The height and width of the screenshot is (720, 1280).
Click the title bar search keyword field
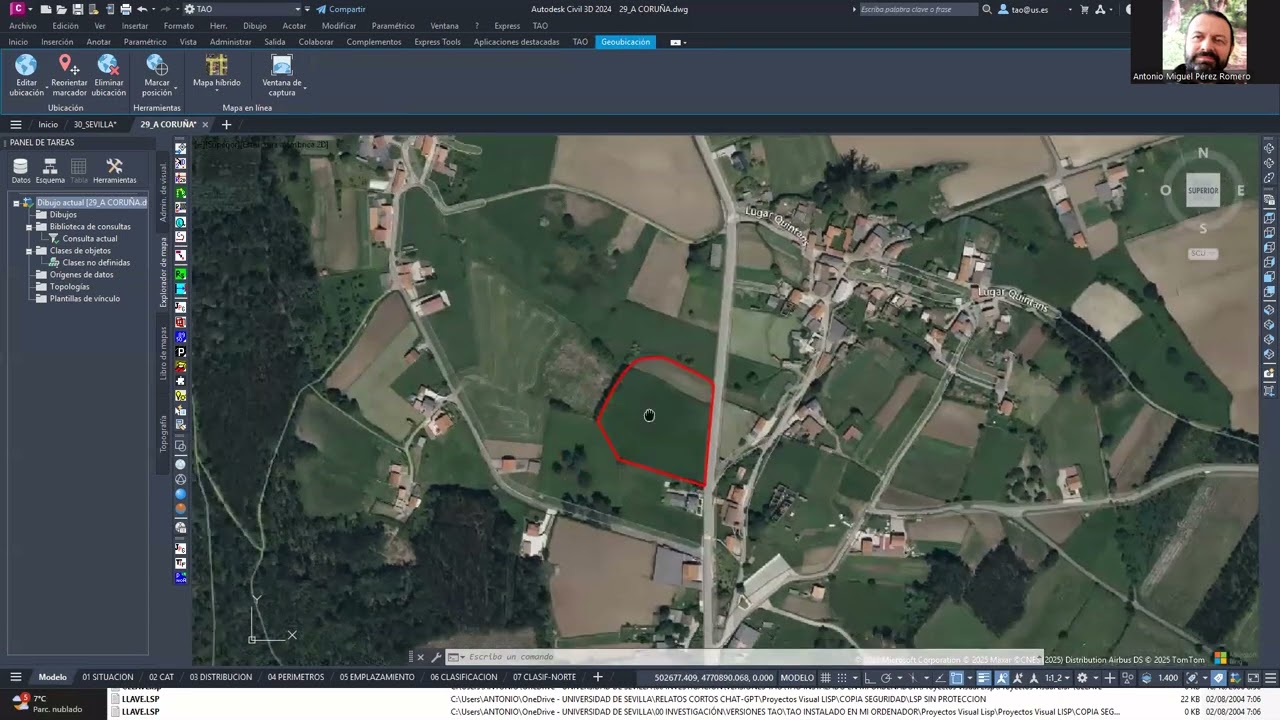point(918,9)
